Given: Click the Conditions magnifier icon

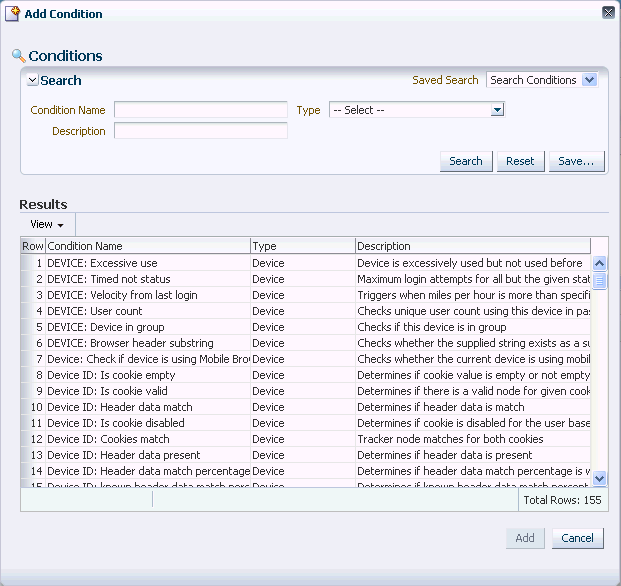Looking at the screenshot, I should coord(18,56).
